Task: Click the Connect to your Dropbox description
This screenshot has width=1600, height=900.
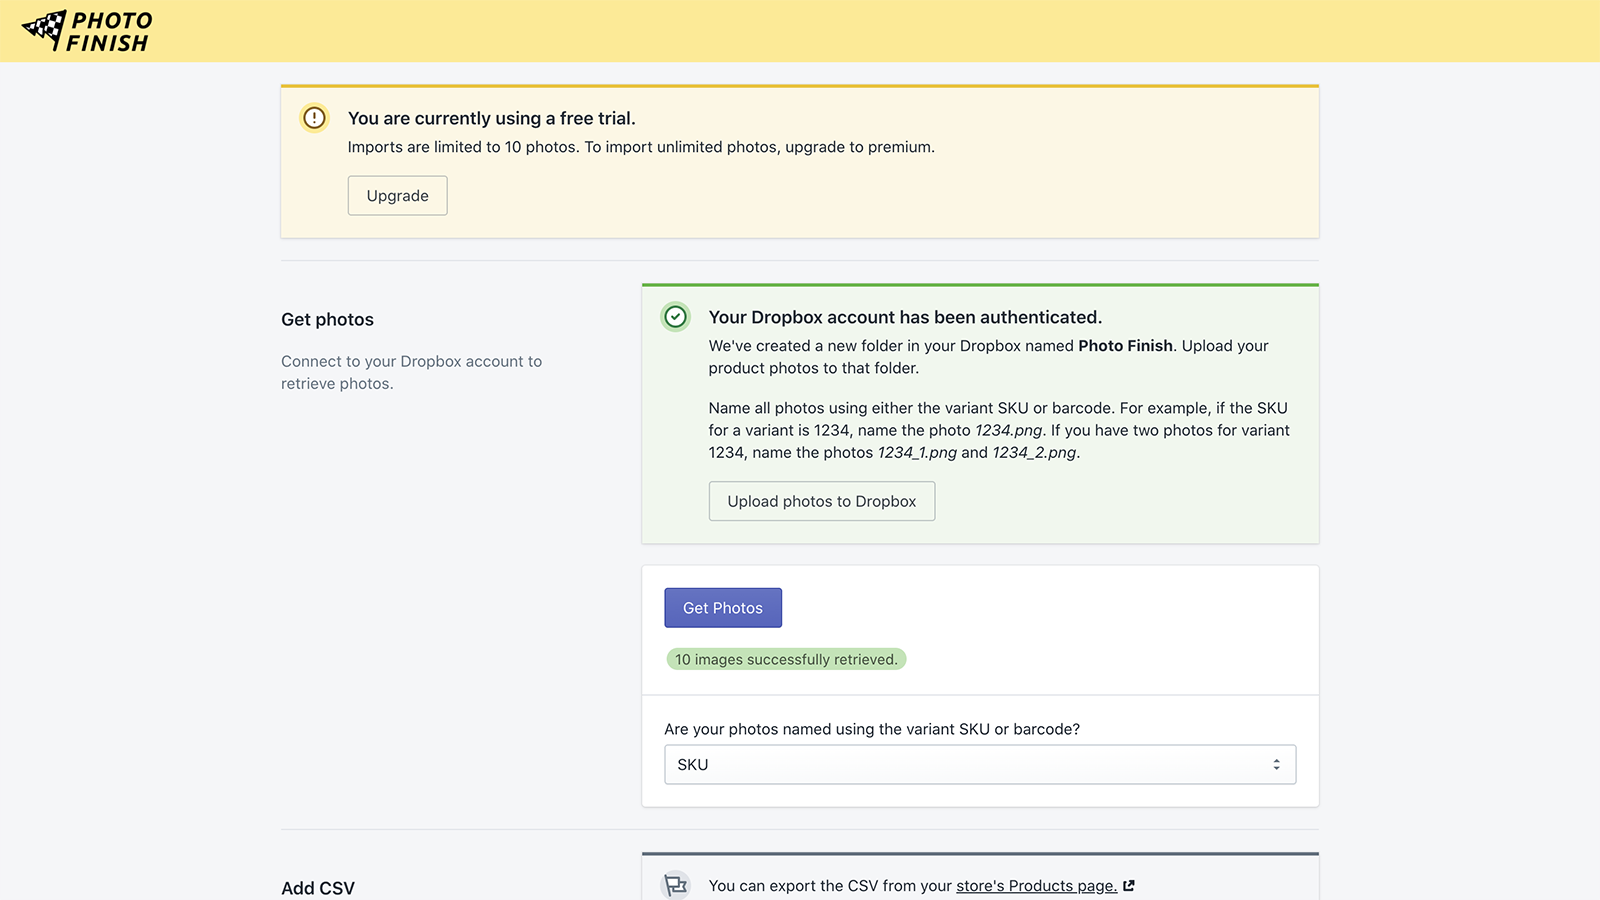Action: [x=411, y=372]
